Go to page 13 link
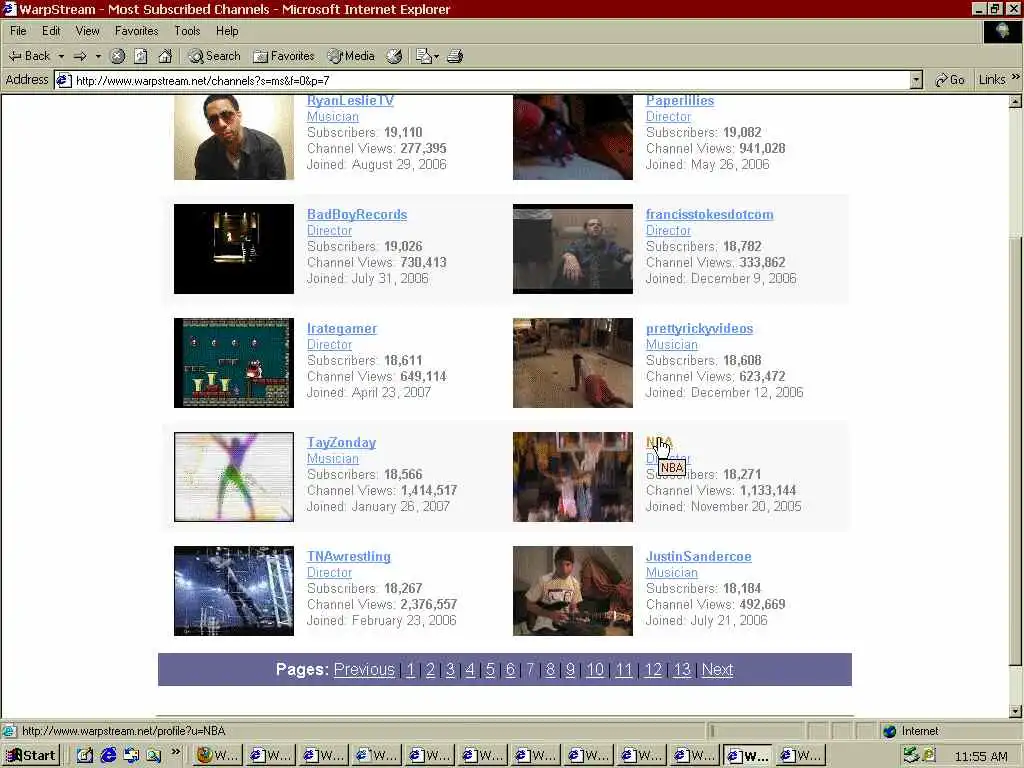Image resolution: width=1024 pixels, height=768 pixels. click(682, 670)
